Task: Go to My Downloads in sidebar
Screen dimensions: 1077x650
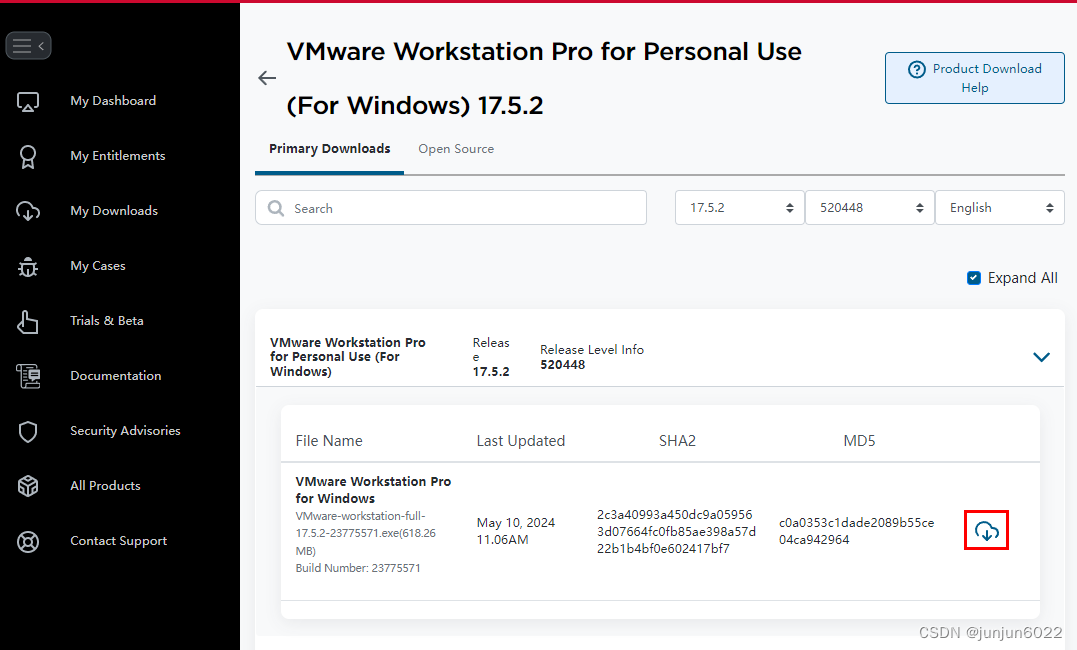Action: pyautogui.click(x=114, y=211)
